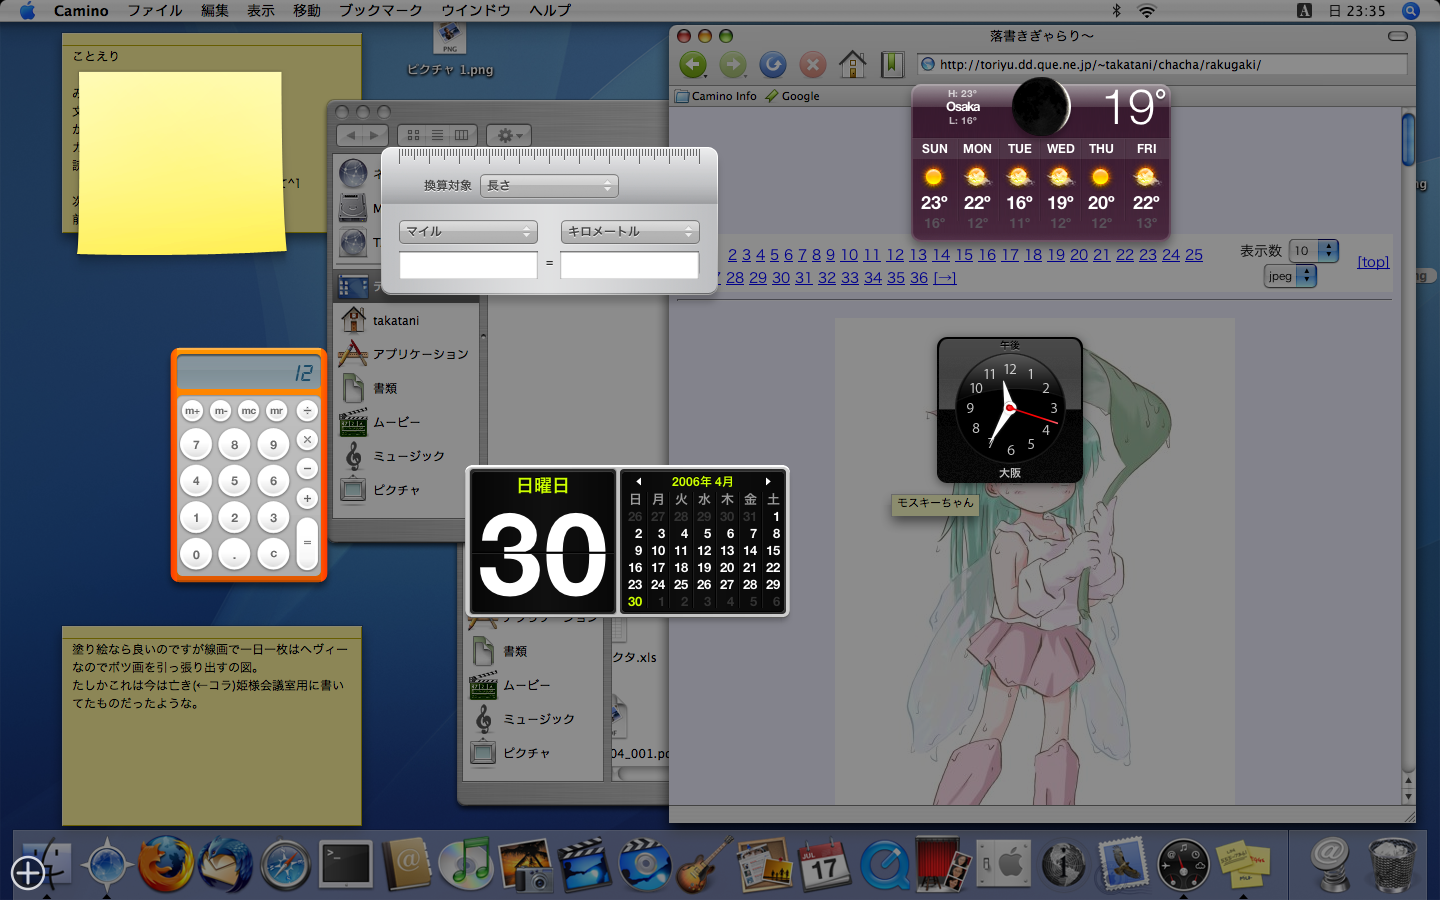Open the ファイル menu
The width and height of the screenshot is (1440, 900).
pos(155,11)
